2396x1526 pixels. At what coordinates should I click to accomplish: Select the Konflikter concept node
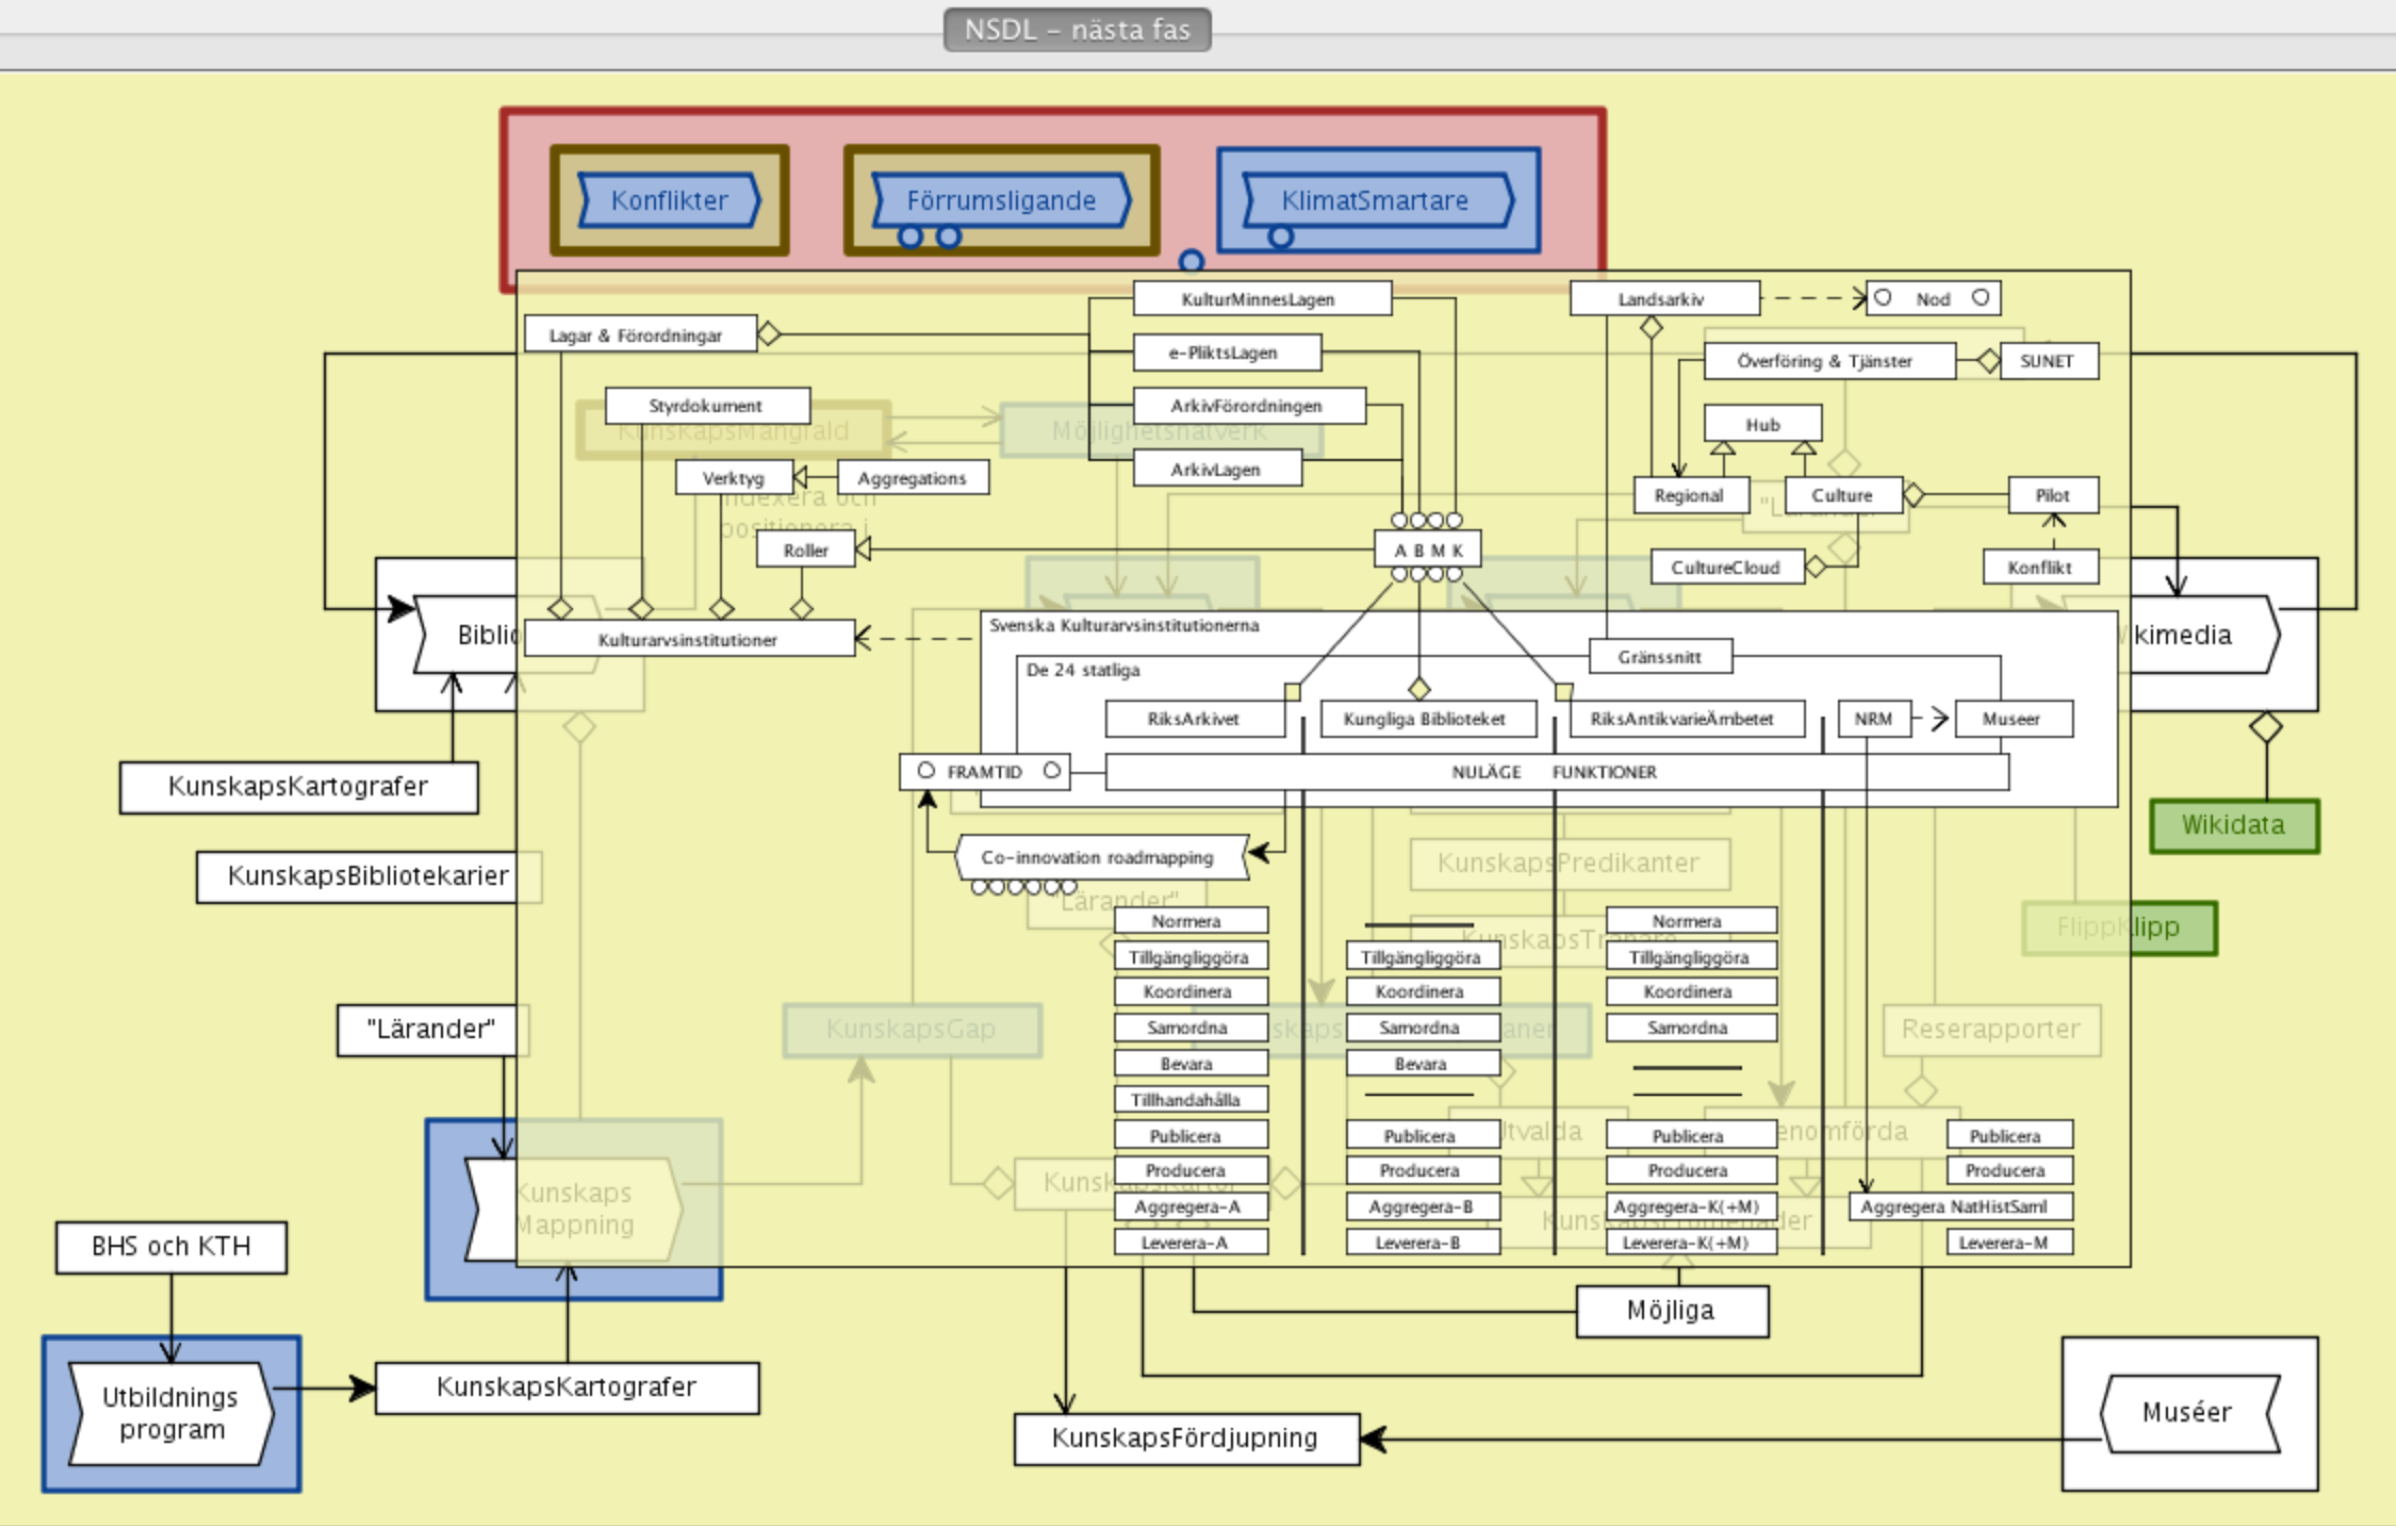(x=669, y=200)
